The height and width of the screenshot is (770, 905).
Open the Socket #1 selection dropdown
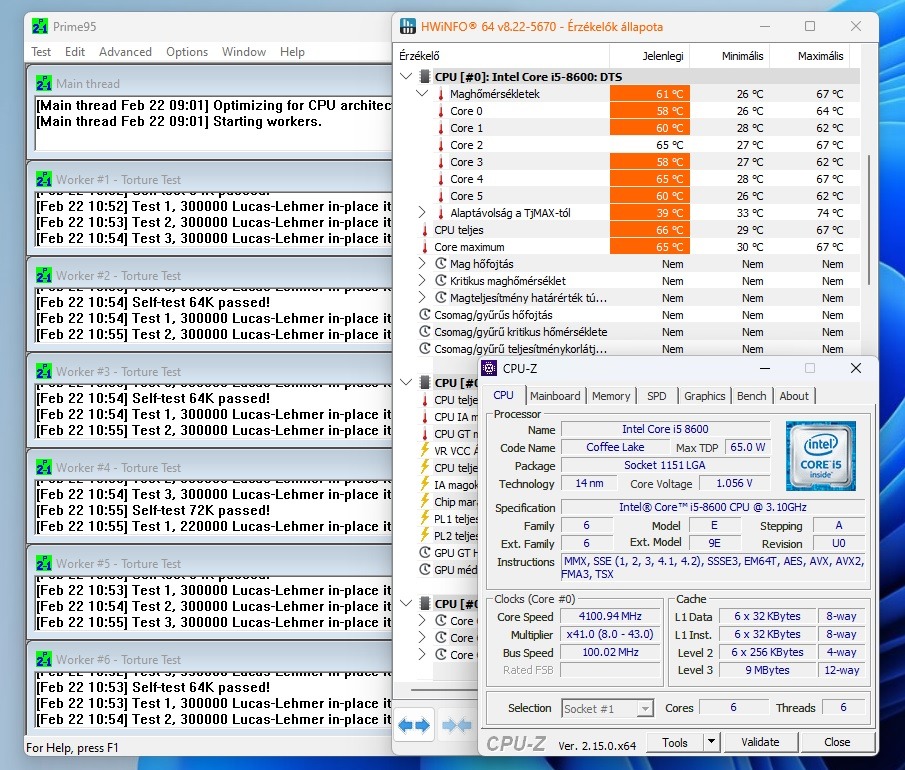coord(645,708)
